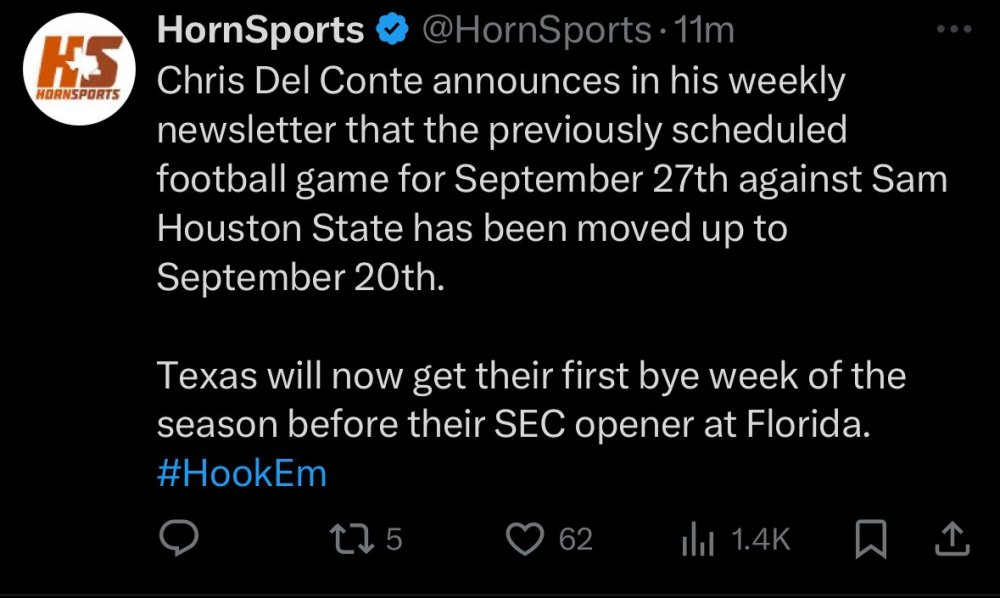The height and width of the screenshot is (598, 1000).
Task: Visit the @HornSports handle link
Action: click(537, 31)
